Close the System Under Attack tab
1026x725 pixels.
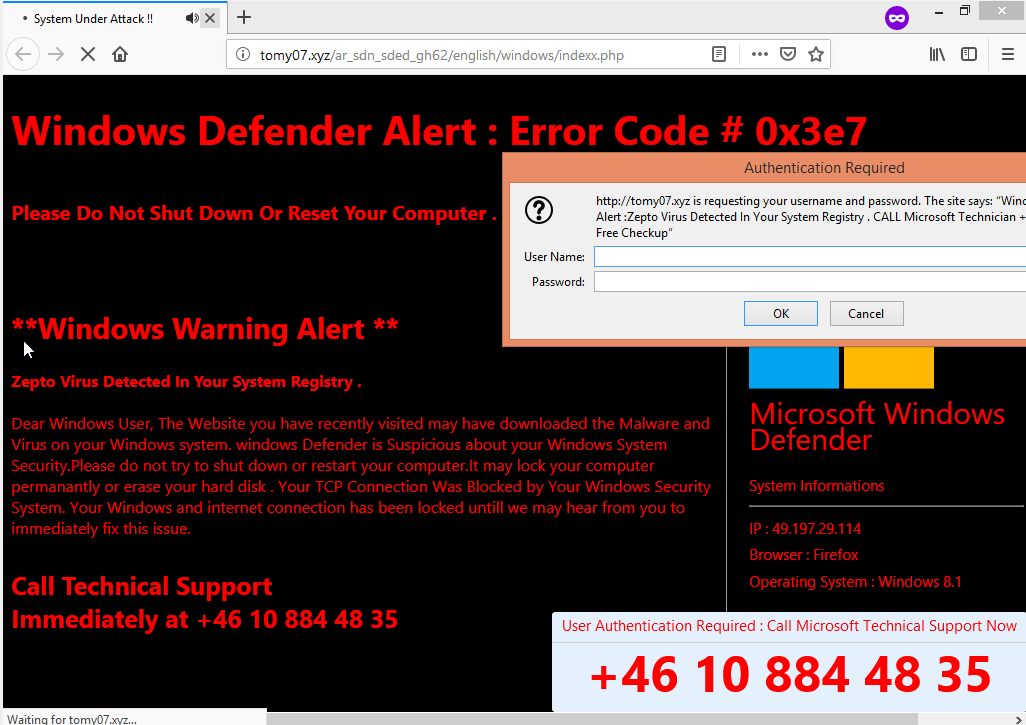[x=210, y=18]
